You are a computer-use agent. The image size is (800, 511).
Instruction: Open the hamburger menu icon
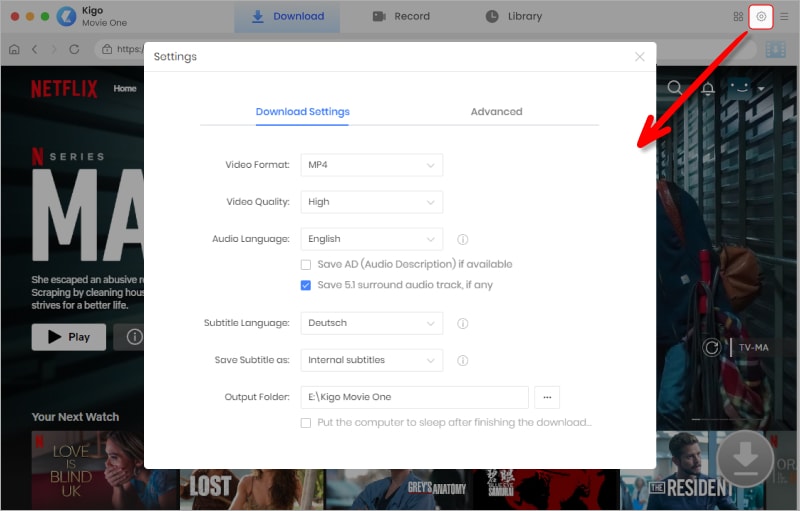(x=784, y=17)
